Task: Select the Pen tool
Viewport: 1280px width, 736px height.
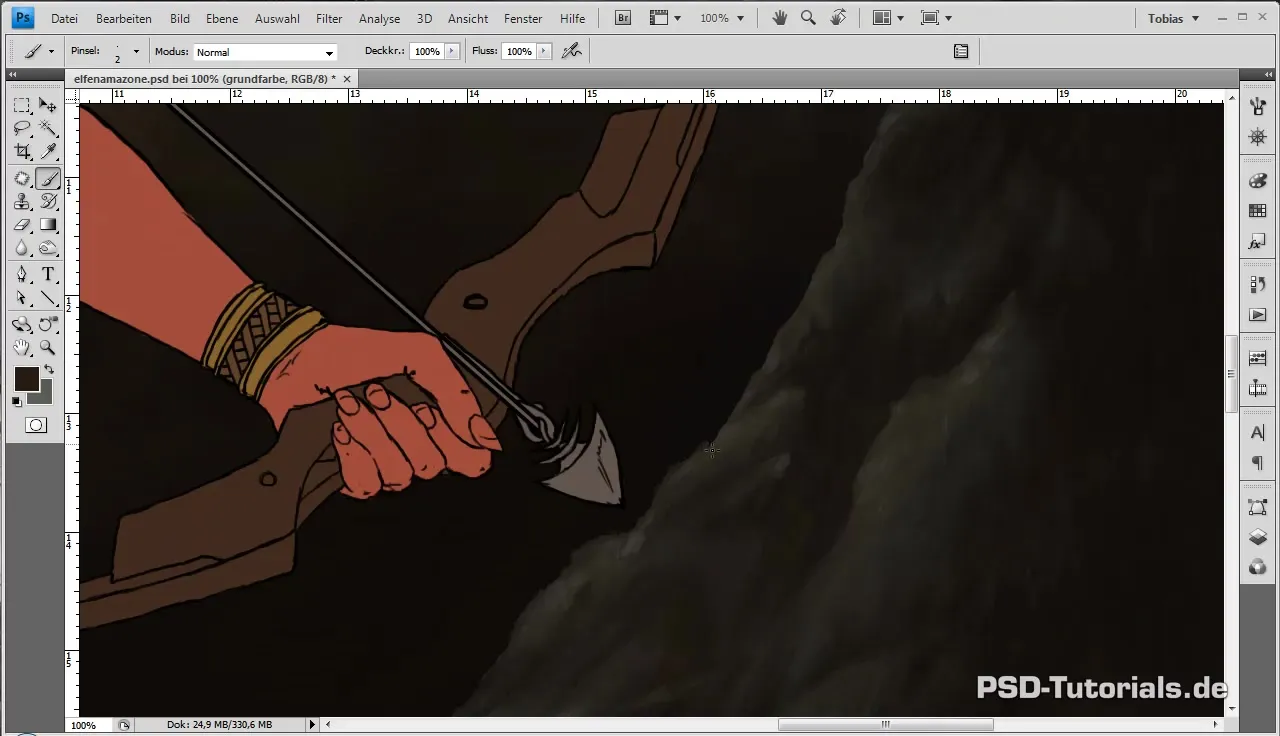Action: tap(22, 275)
